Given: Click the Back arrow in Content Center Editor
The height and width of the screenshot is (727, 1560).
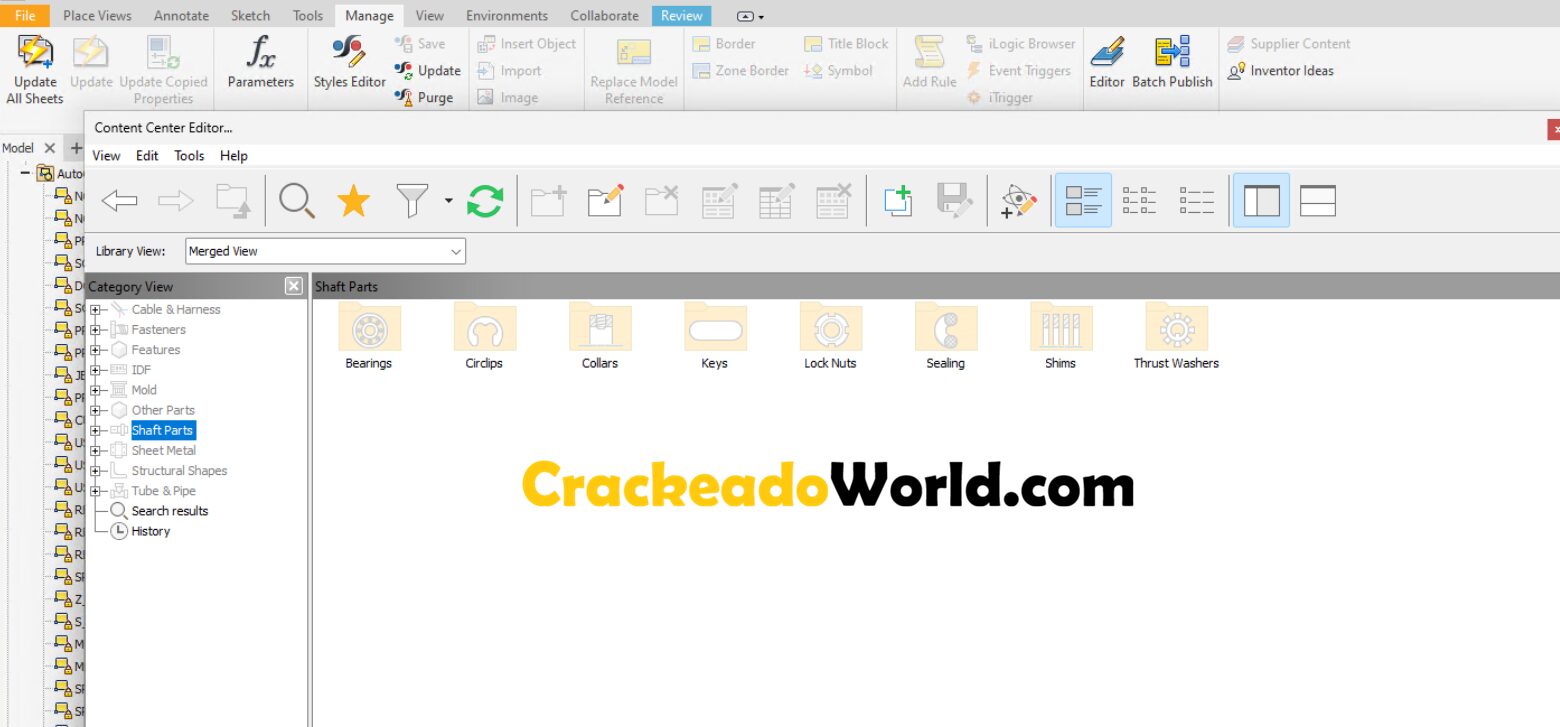Looking at the screenshot, I should coord(119,201).
